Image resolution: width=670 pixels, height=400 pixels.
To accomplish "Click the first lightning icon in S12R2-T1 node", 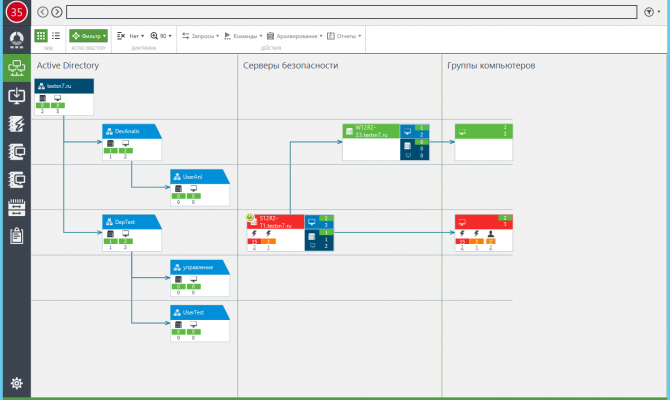I will click(x=254, y=234).
